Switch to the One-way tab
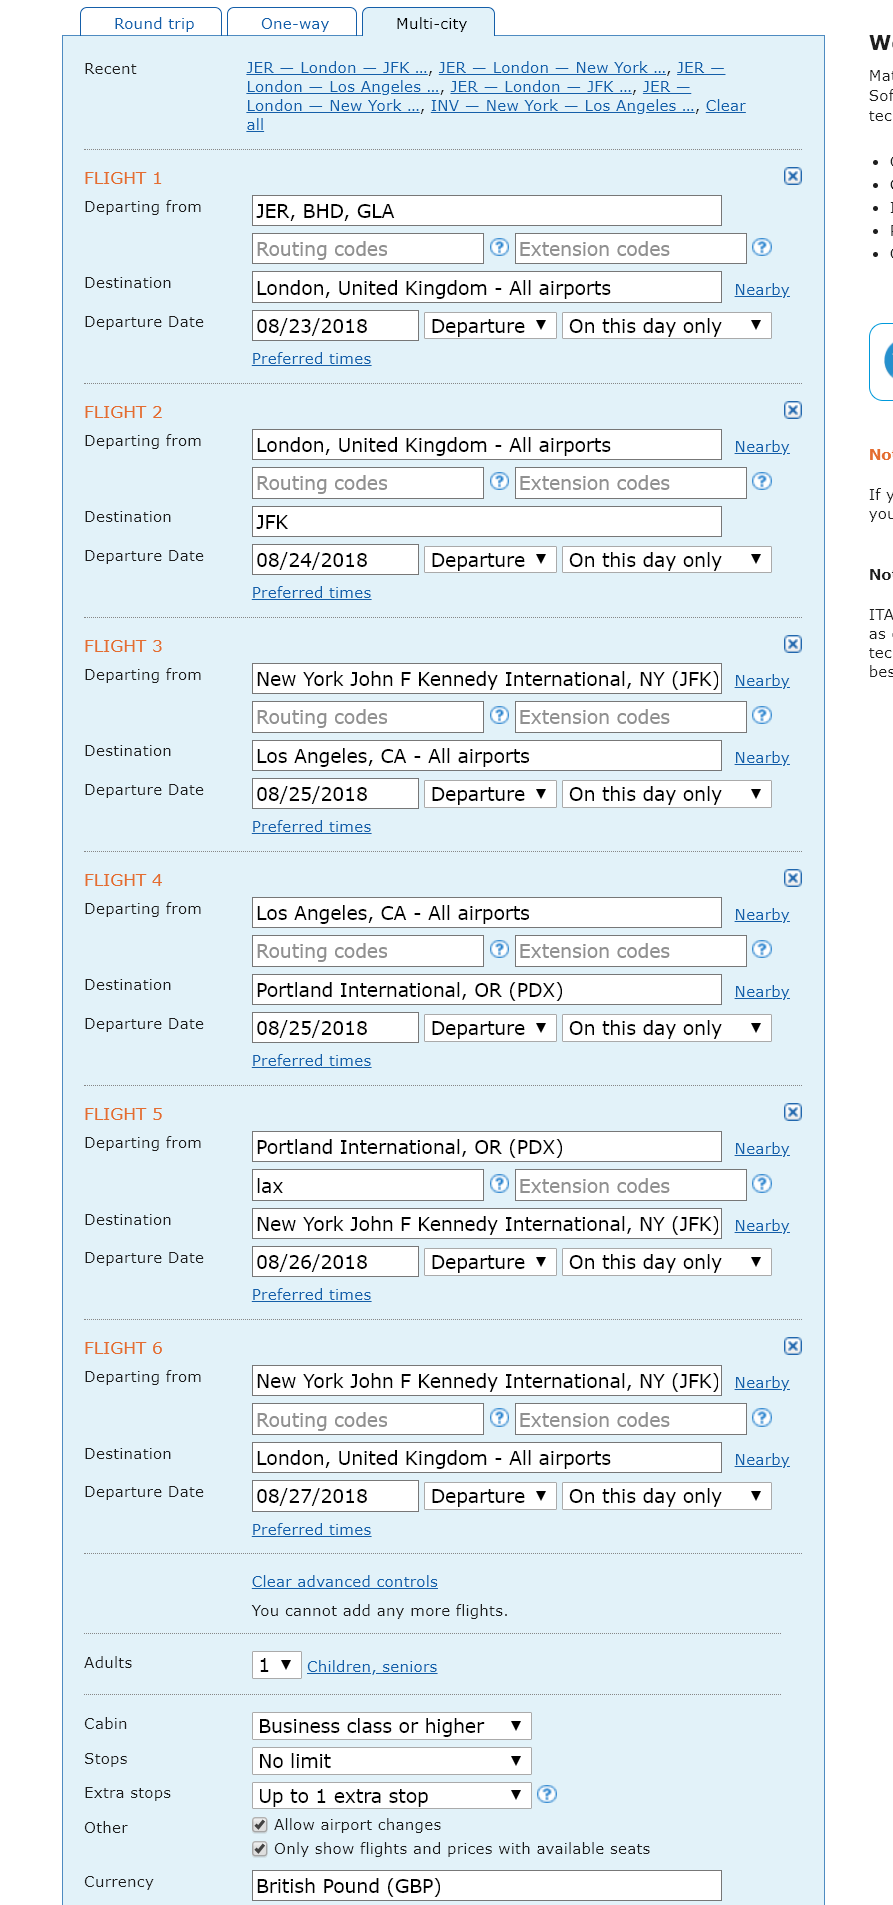893x1905 pixels. coord(294,23)
